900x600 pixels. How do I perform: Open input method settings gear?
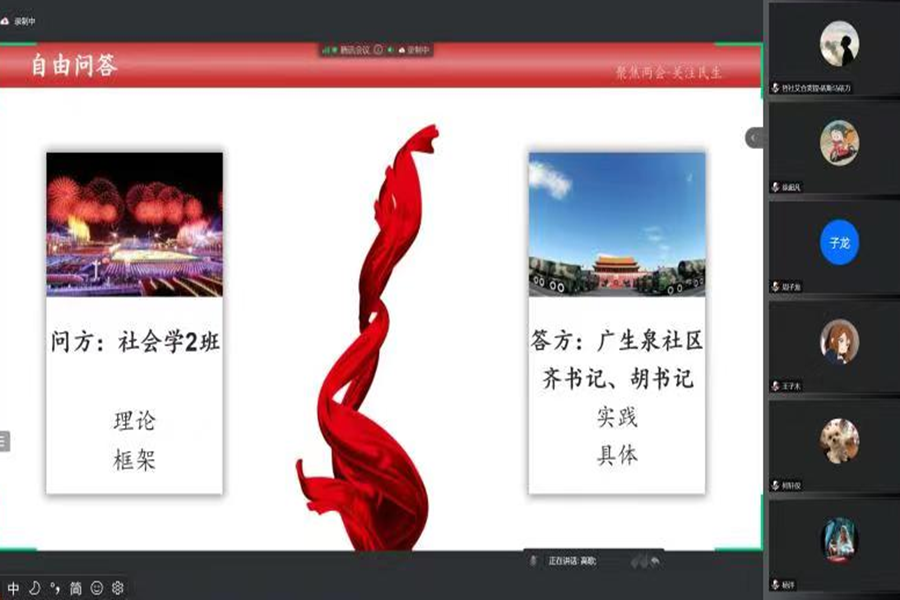pos(117,589)
